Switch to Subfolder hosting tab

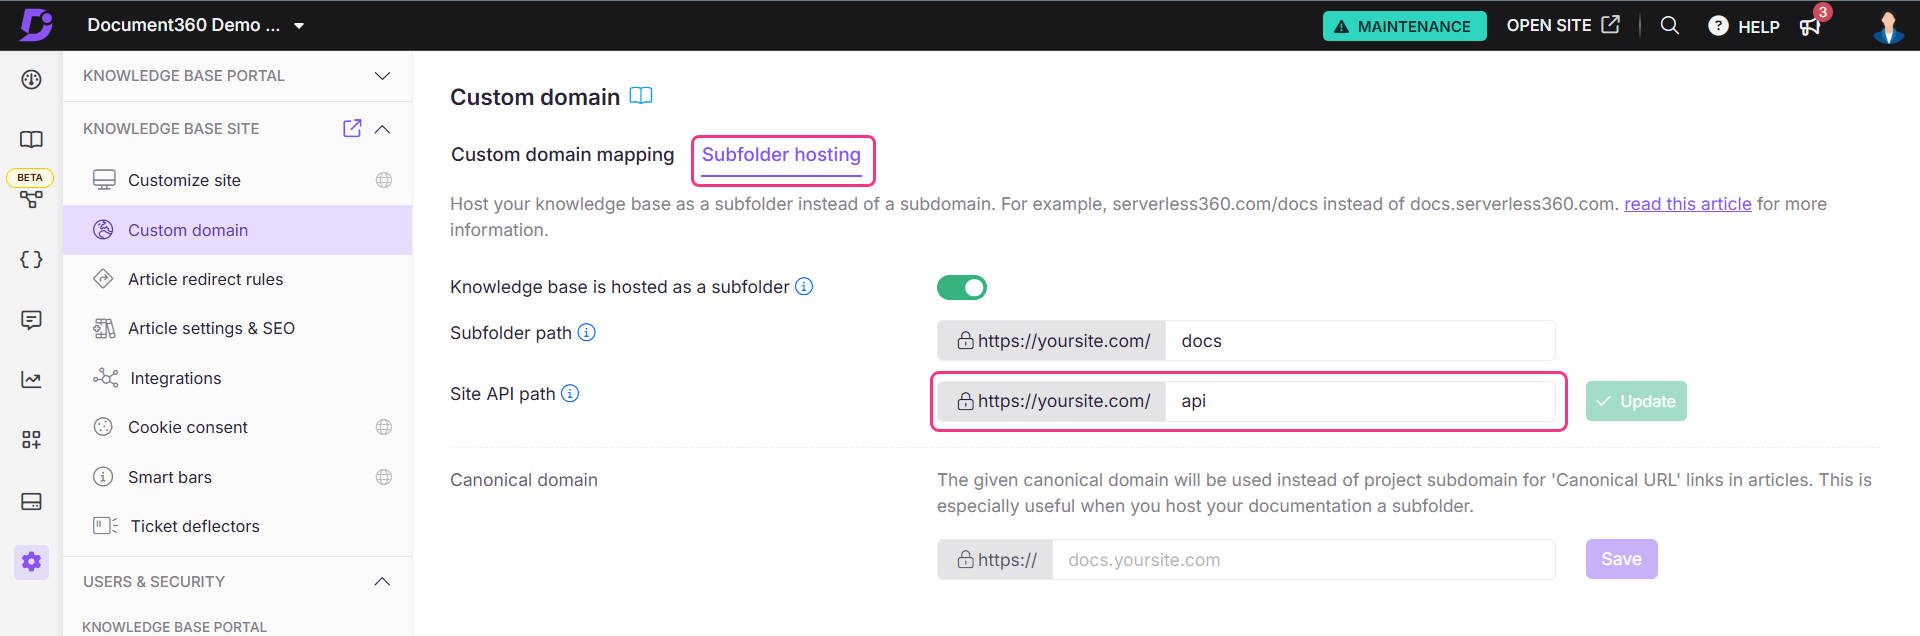[x=781, y=155]
